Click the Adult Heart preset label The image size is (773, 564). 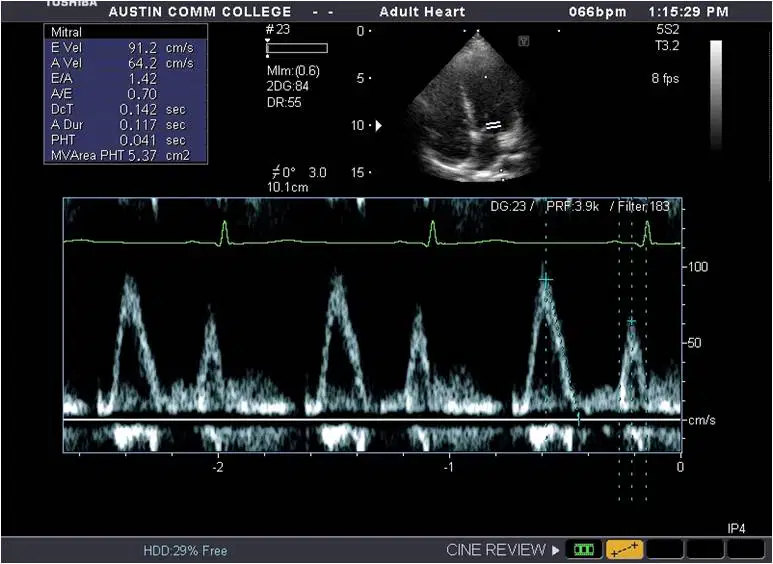tap(422, 11)
